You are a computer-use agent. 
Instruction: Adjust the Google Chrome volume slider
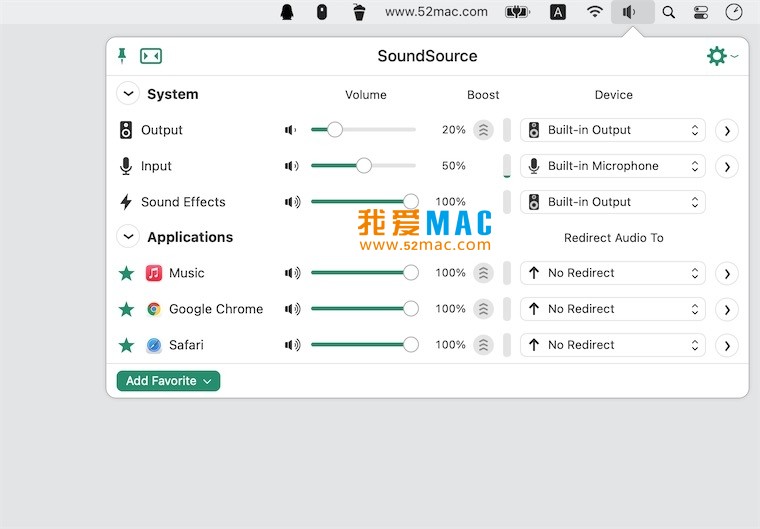[x=364, y=308]
